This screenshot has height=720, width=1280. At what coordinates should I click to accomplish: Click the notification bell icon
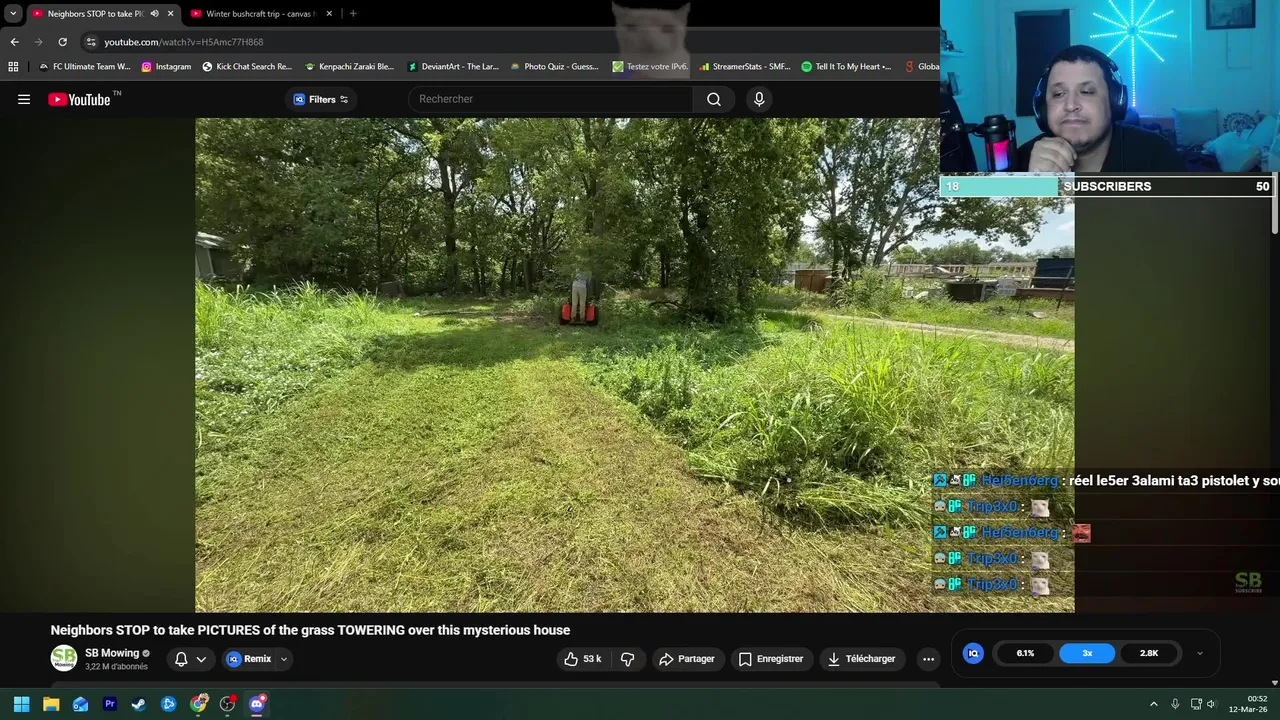tap(181, 659)
